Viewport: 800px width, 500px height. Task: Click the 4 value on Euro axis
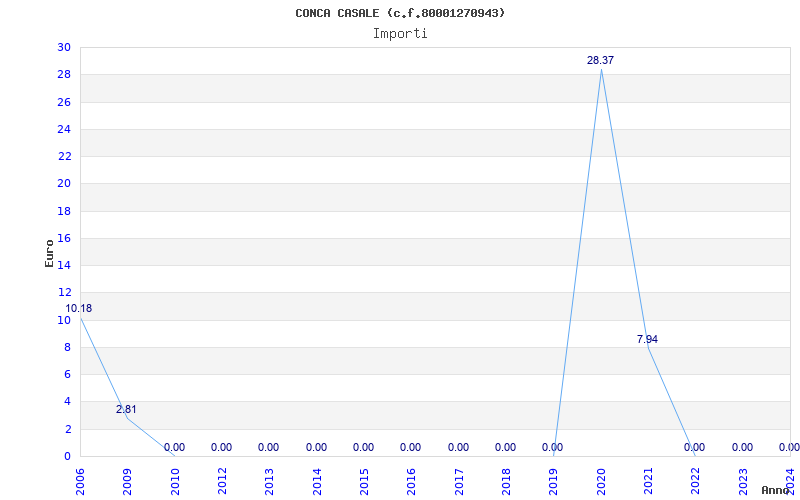[67, 402]
